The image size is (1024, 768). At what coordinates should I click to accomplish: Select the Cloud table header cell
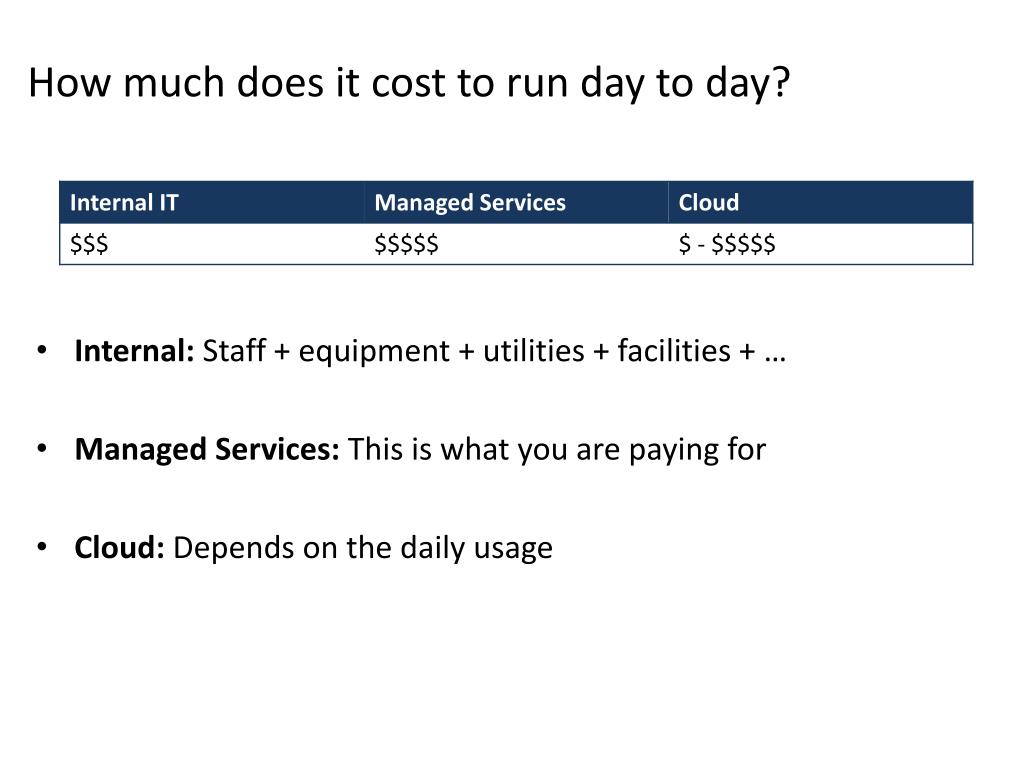coord(821,202)
